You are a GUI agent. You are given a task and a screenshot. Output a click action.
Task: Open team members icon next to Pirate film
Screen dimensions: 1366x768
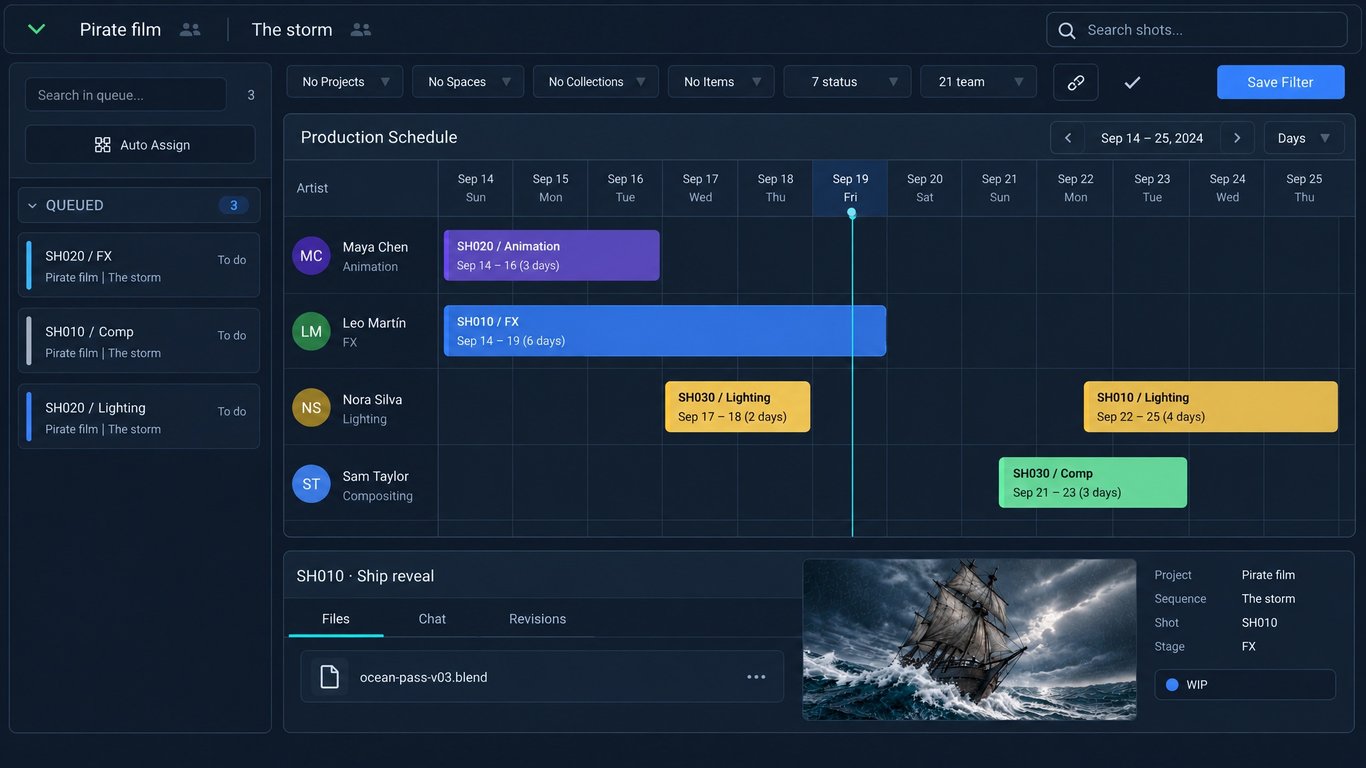click(190, 30)
